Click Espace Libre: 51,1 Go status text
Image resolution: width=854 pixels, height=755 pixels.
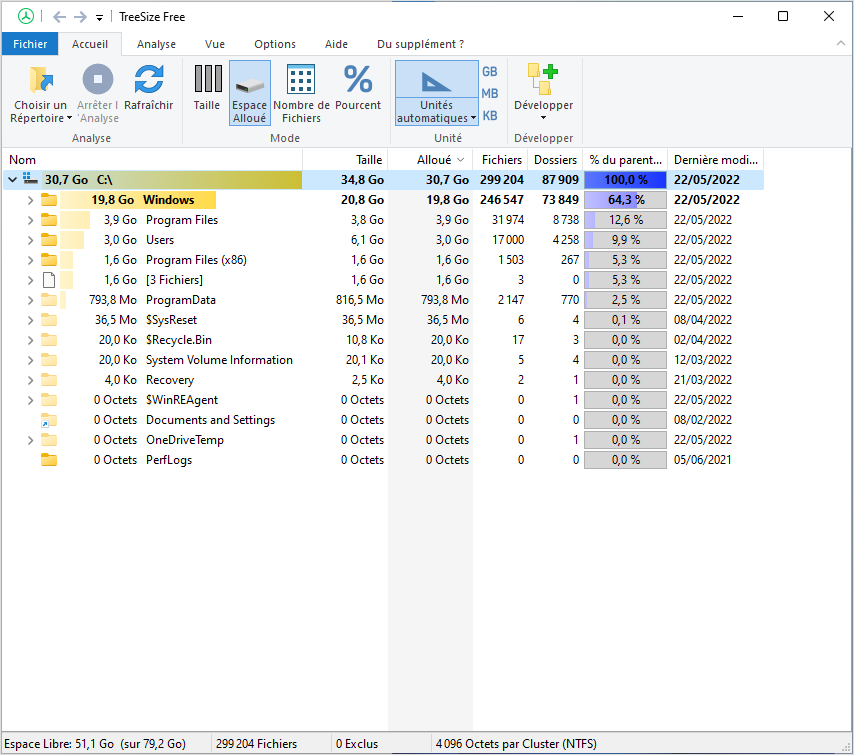95,744
